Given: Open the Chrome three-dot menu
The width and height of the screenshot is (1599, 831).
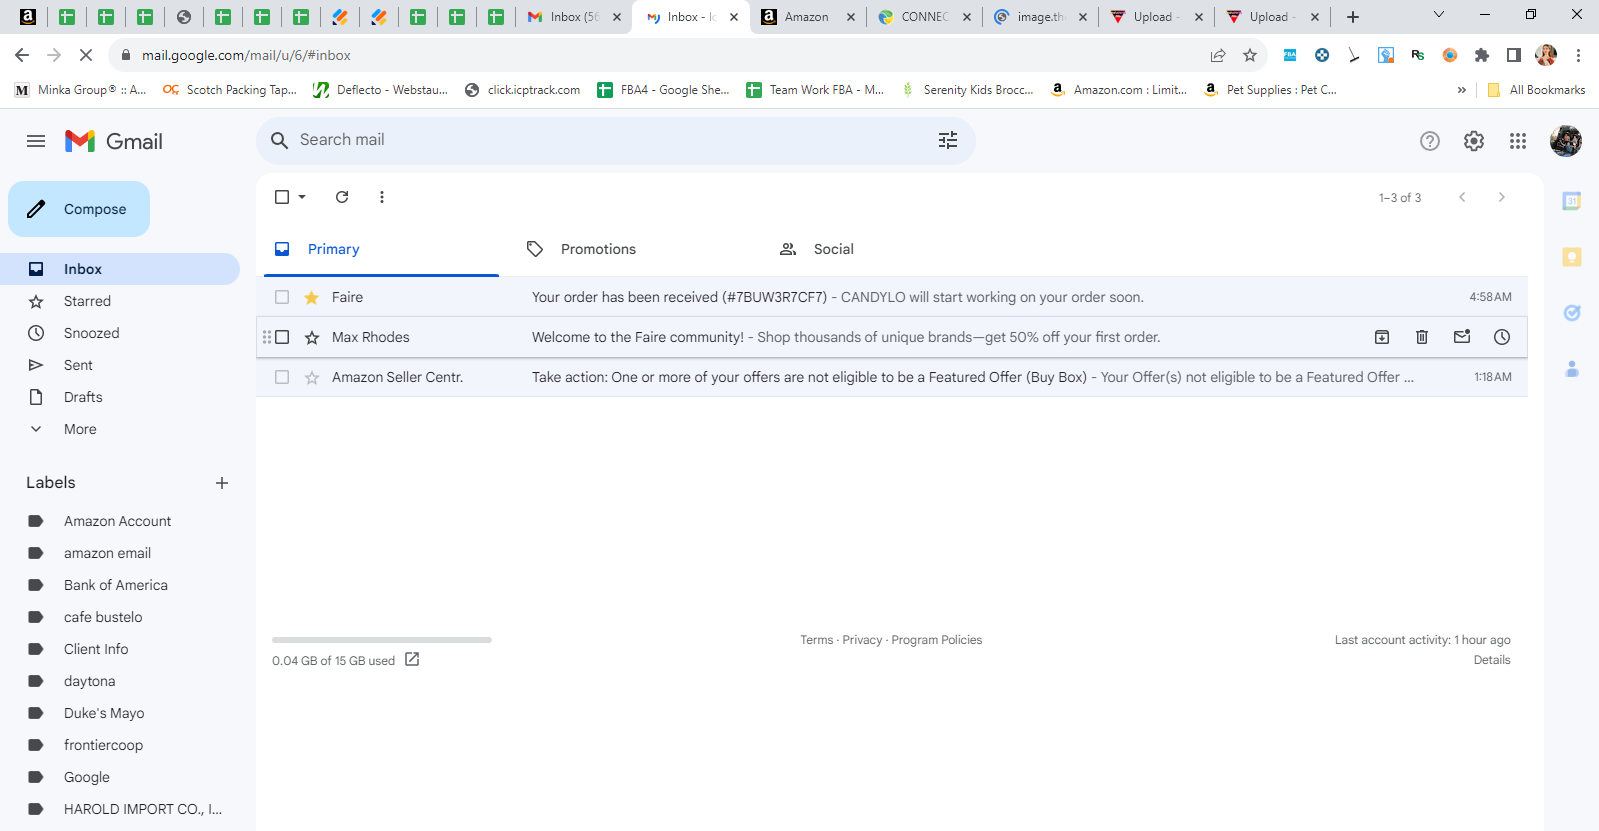Looking at the screenshot, I should [1579, 55].
